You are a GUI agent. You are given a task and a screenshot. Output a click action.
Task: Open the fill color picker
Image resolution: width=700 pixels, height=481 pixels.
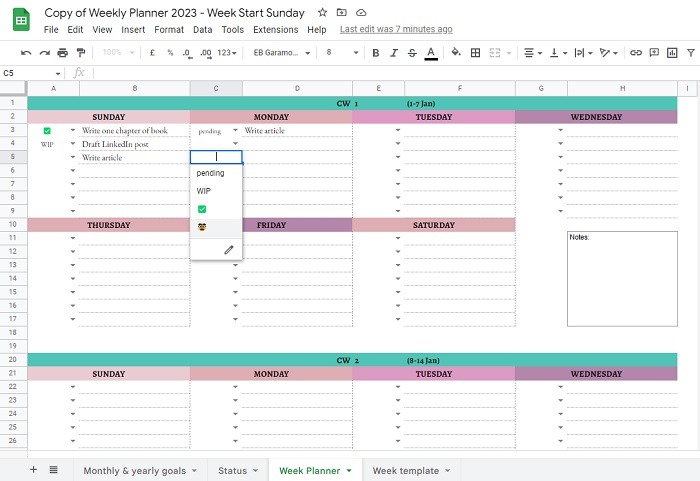point(456,52)
